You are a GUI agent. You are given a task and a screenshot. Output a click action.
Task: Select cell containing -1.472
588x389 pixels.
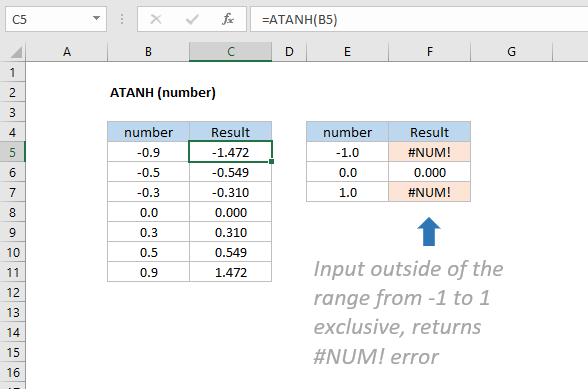231,152
